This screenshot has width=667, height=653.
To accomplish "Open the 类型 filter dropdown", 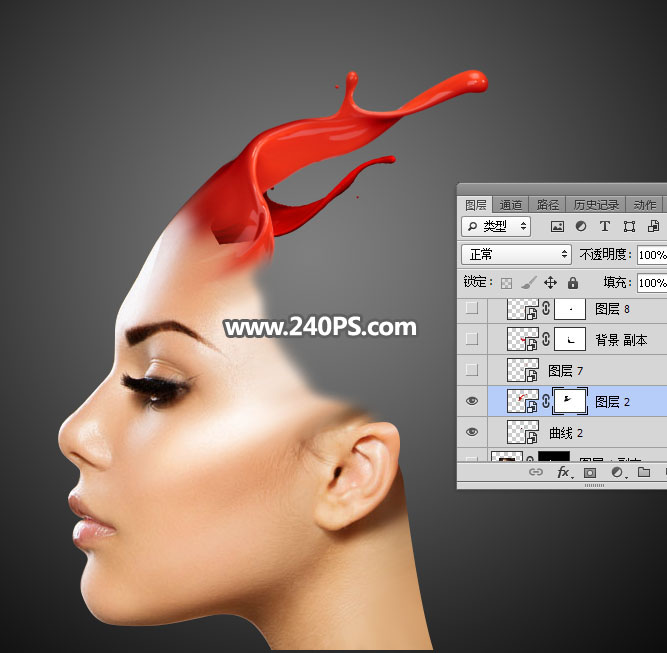I will click(496, 226).
